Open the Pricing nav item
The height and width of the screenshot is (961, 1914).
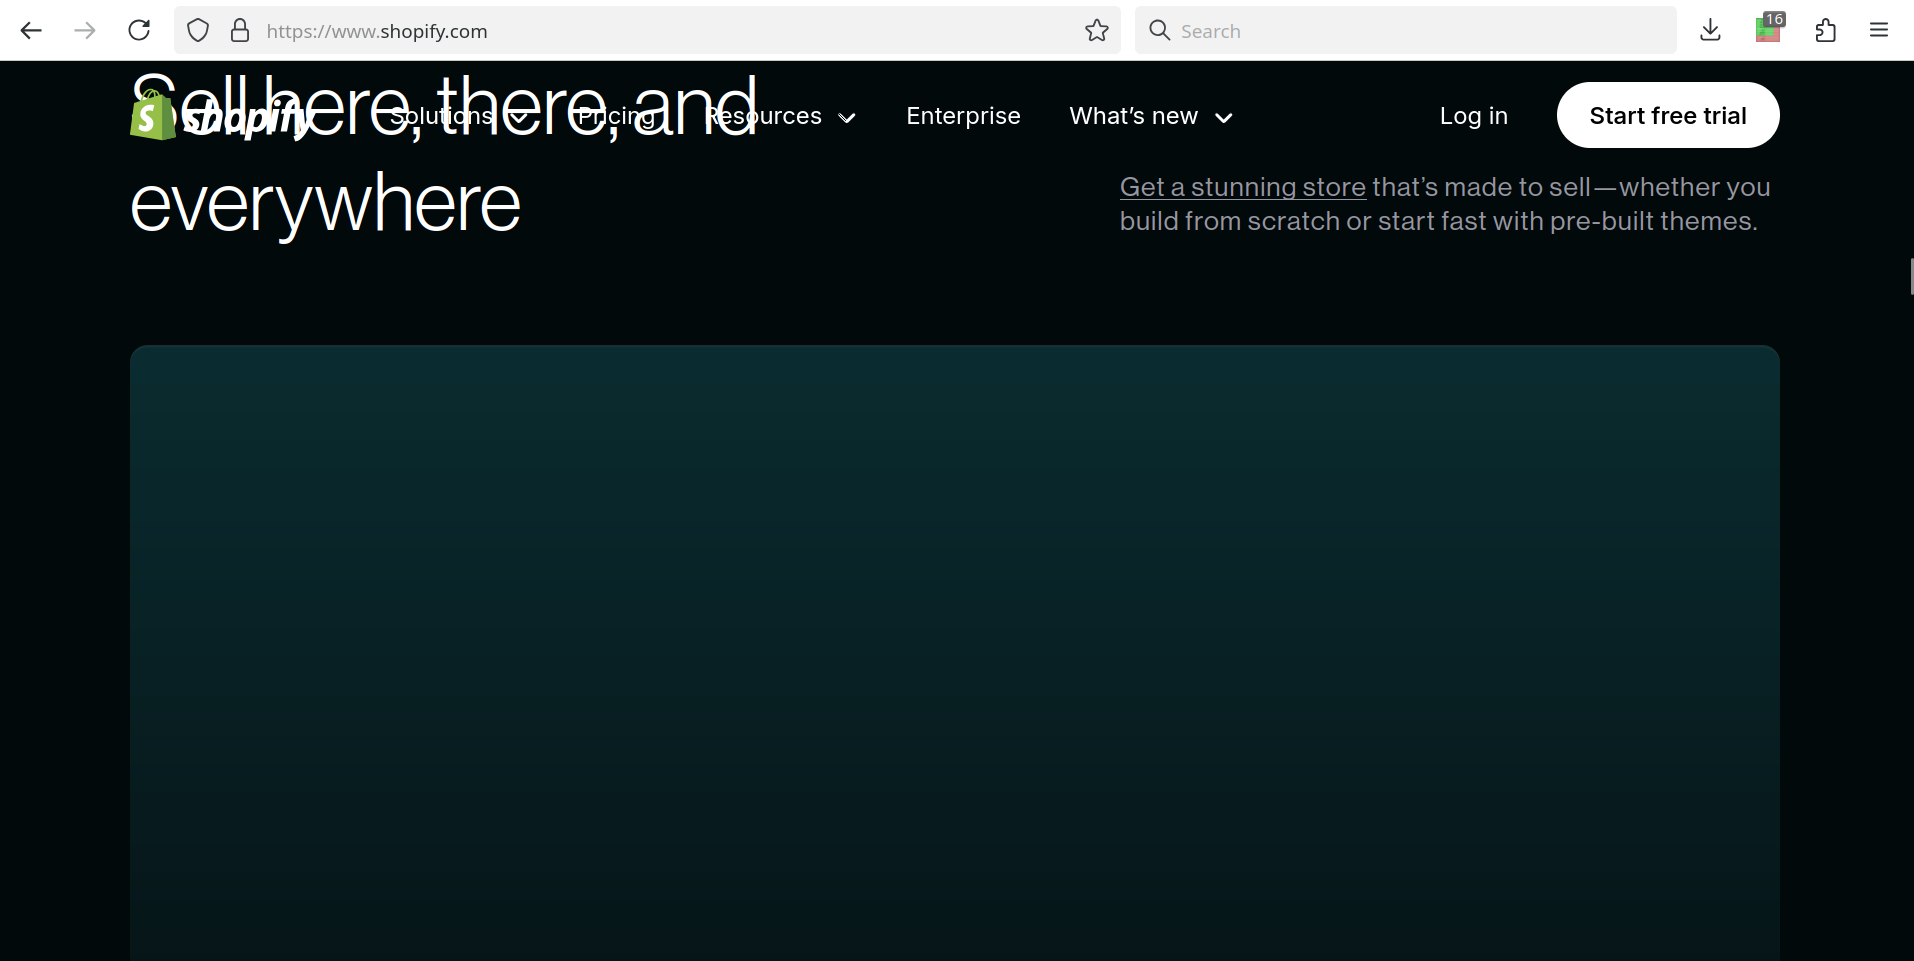click(x=616, y=116)
